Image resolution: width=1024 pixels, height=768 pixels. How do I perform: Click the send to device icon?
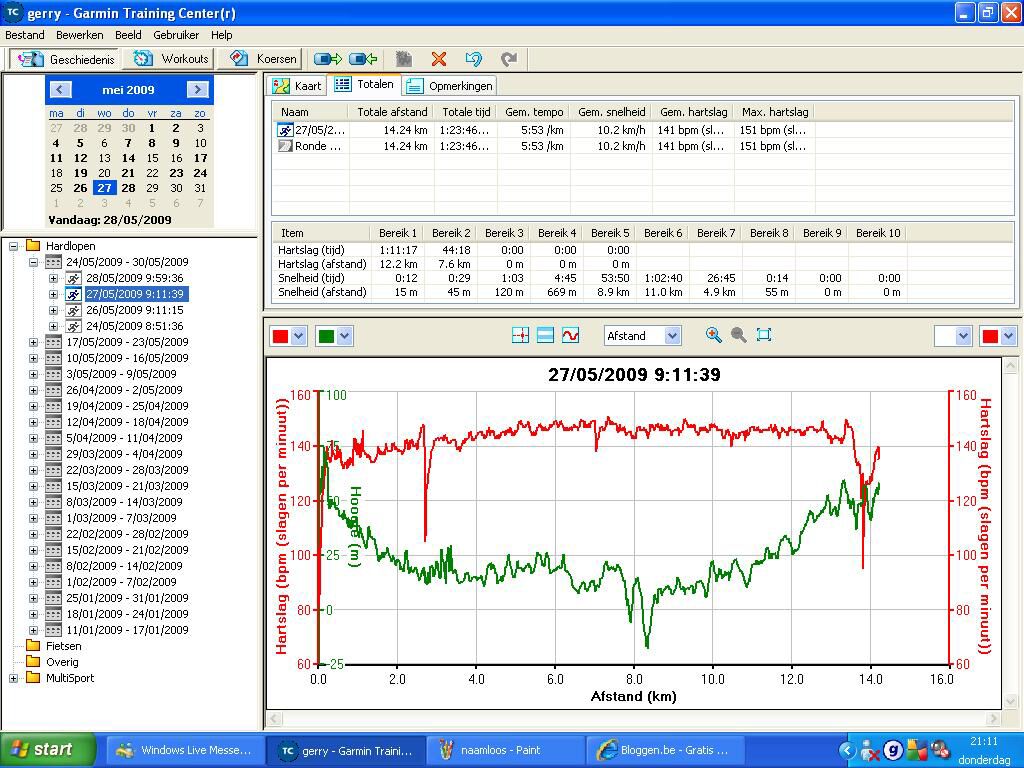click(328, 59)
